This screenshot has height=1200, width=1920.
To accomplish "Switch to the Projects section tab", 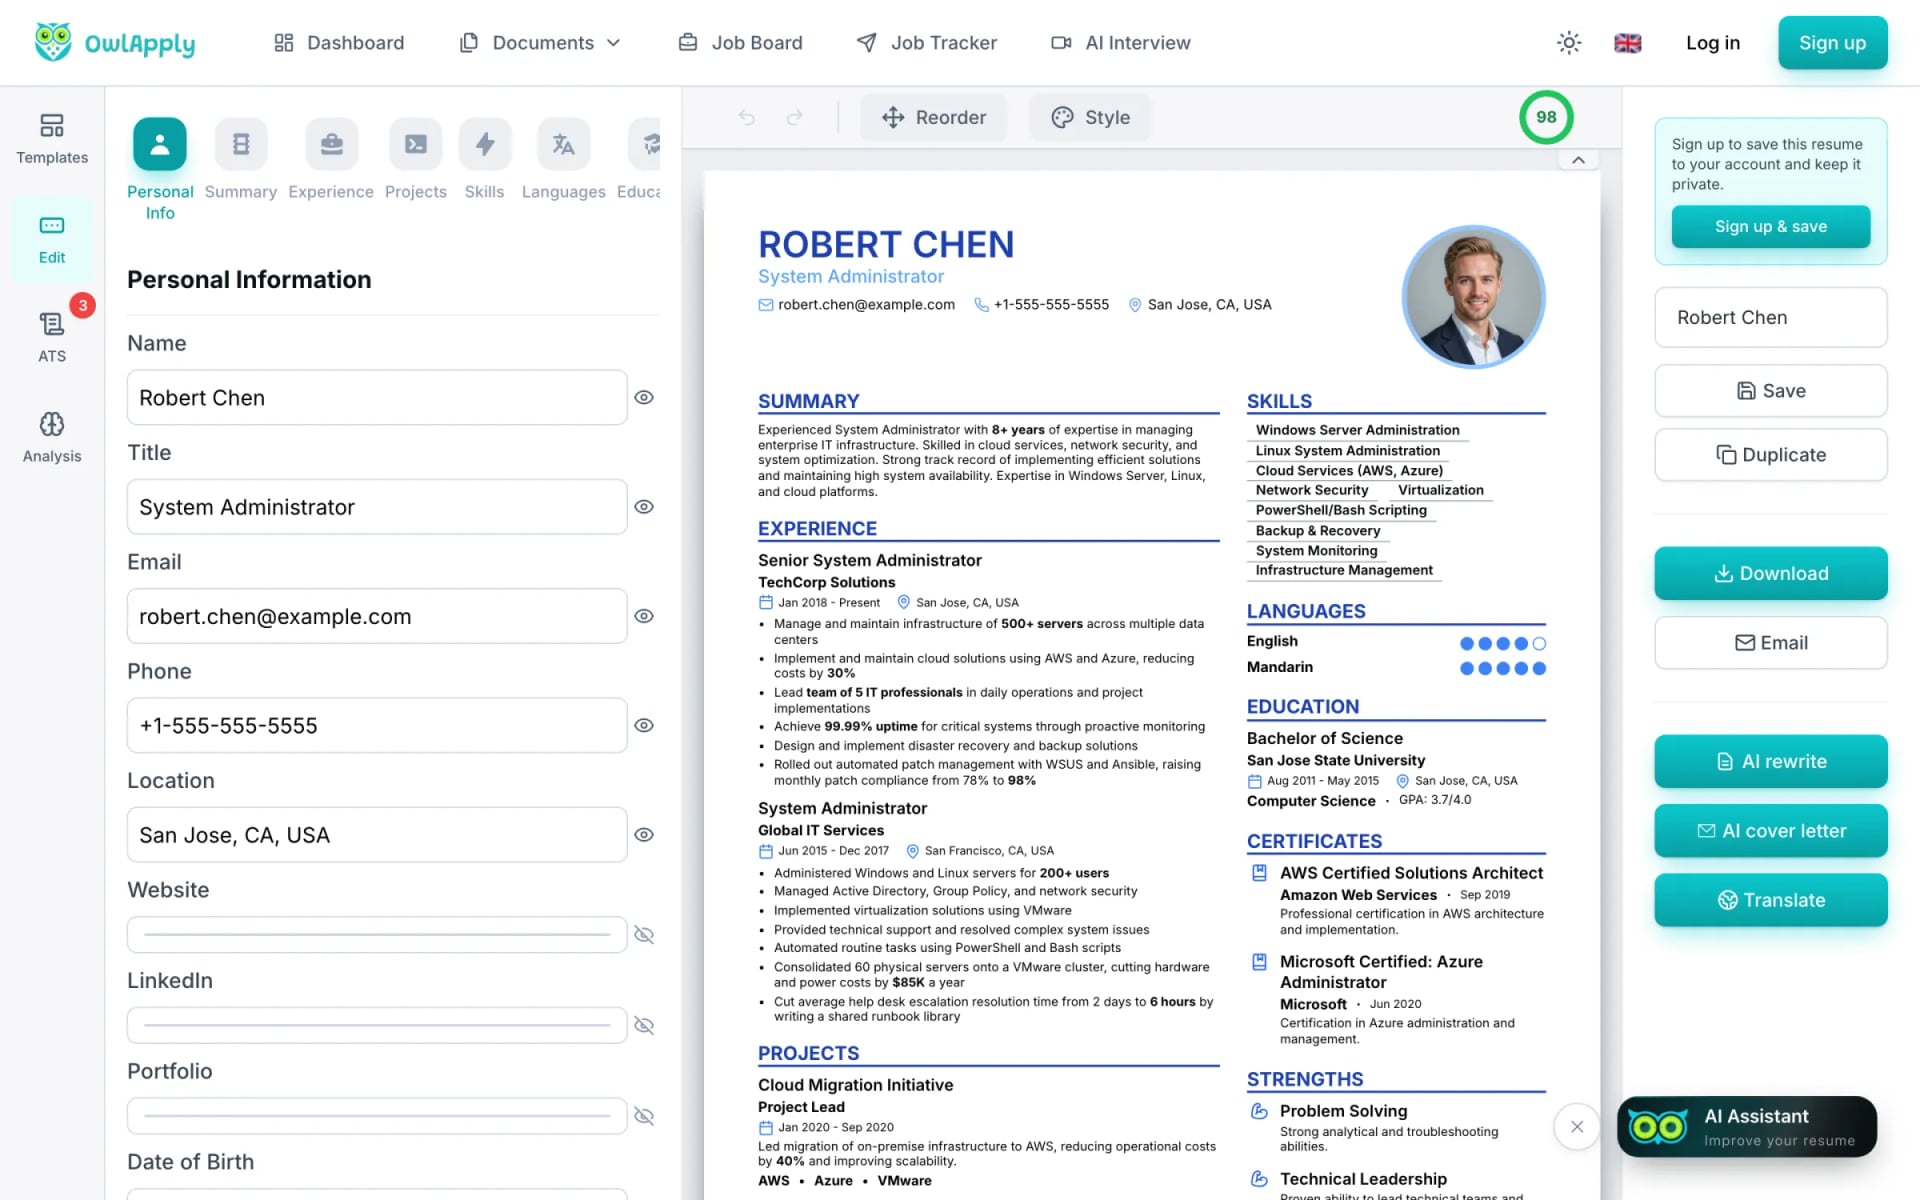I will pos(416,160).
